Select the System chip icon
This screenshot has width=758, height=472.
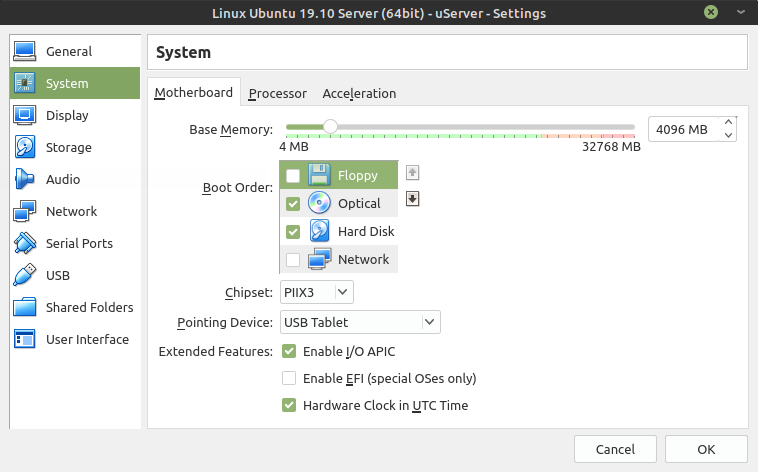click(x=25, y=83)
